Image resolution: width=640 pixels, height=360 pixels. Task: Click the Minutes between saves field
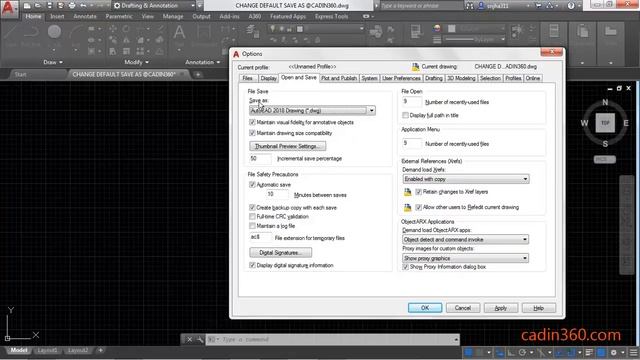pyautogui.click(x=277, y=195)
